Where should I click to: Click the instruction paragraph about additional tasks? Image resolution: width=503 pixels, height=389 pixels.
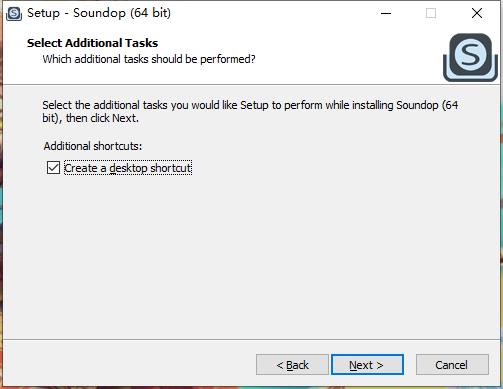[250, 111]
